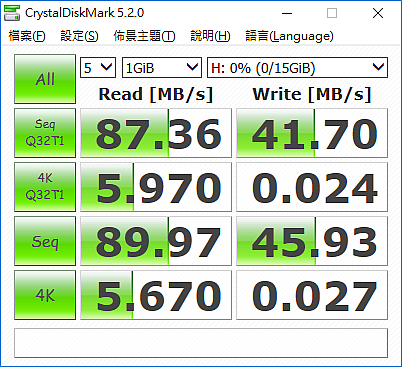Screen dimensions: 402x367
Task: Open the 佈景主題(T) menu
Action: point(144,36)
